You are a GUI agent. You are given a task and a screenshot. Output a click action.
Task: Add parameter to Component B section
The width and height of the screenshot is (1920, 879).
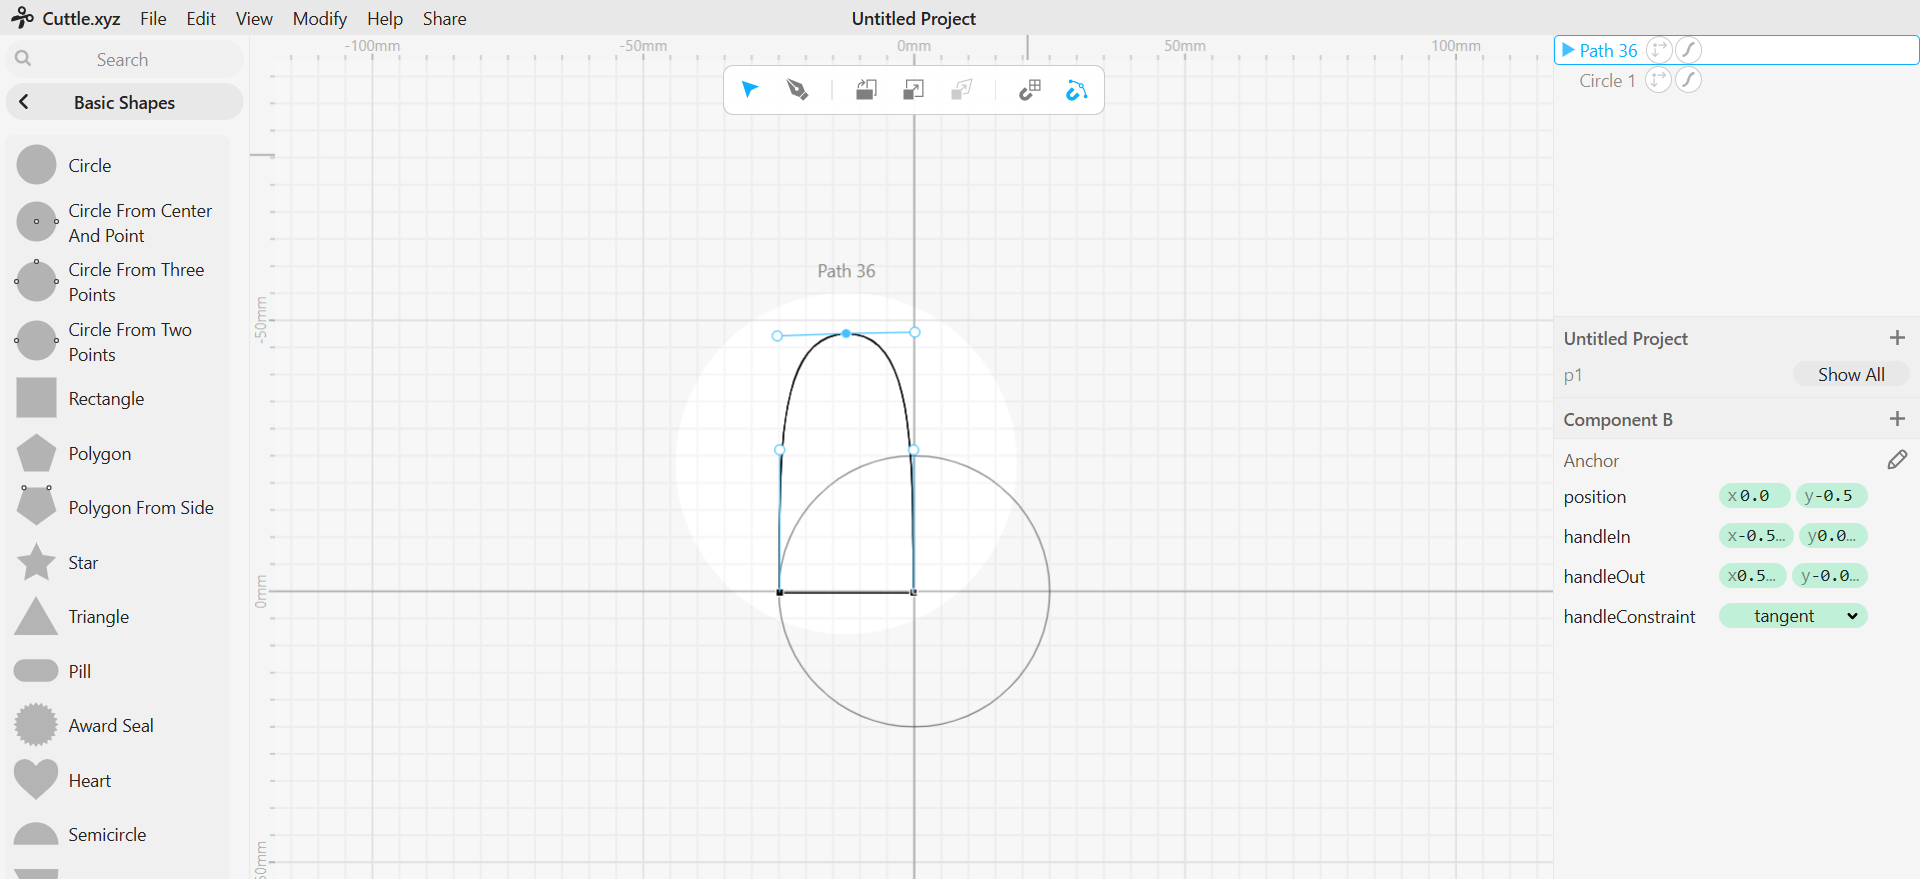tap(1897, 419)
